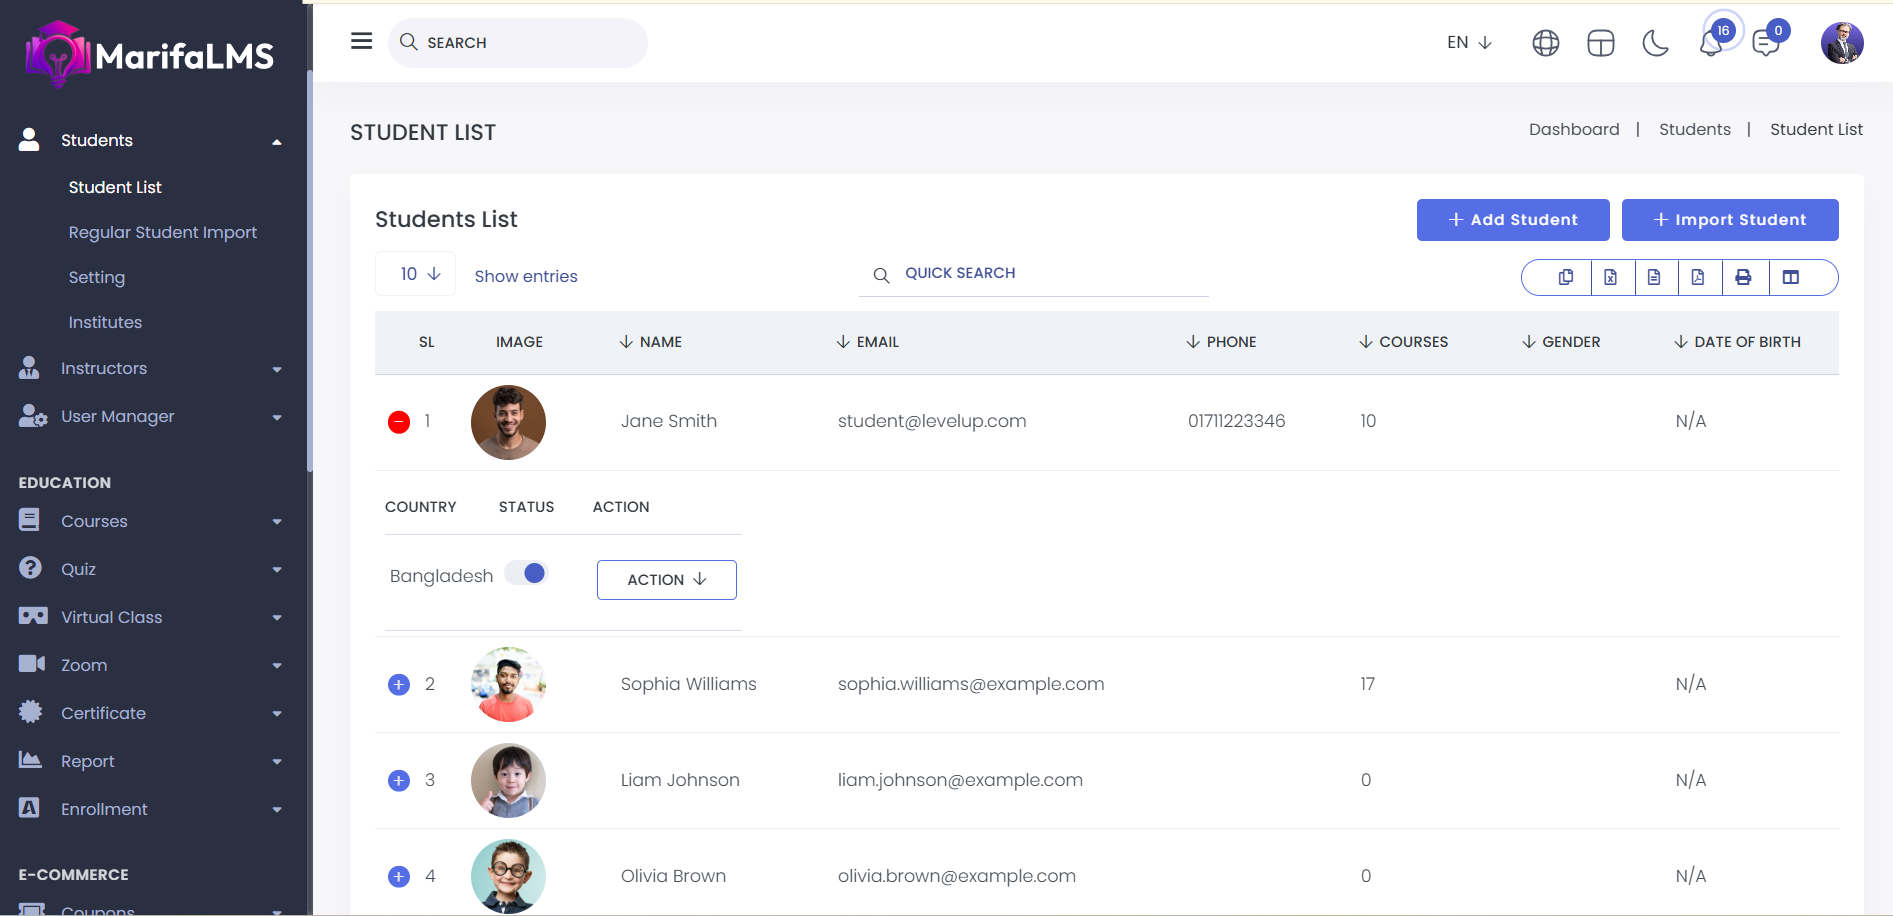1893x916 pixels.
Task: Open column visibility options icon
Action: (1791, 277)
